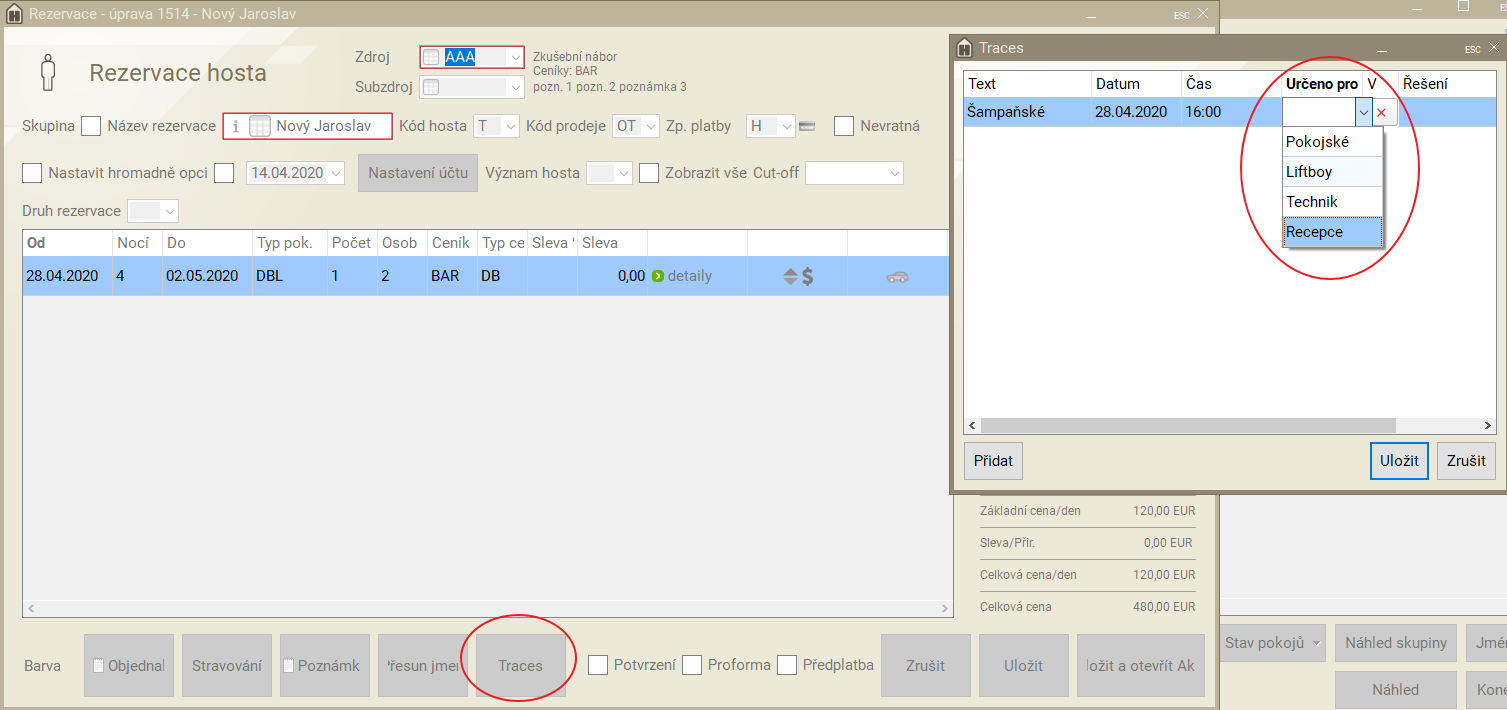Click the grid icon in Zdroj field

[431, 57]
